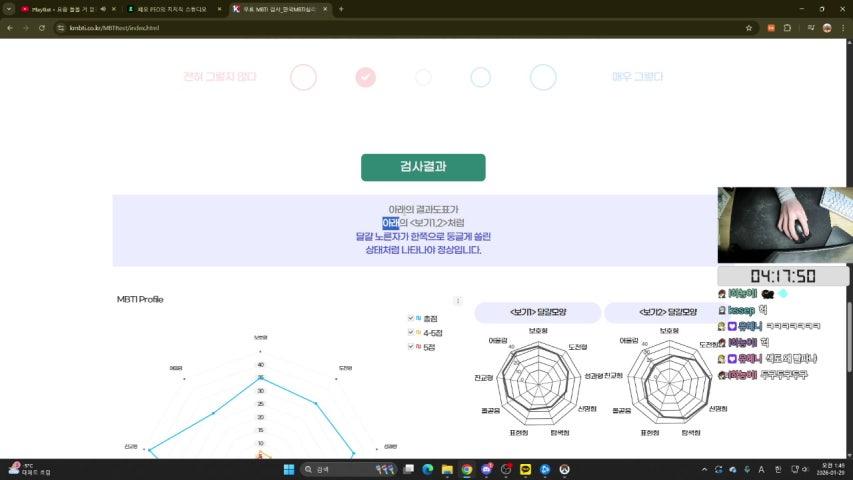Viewport: 853px width, 480px height.
Task: Click the MBTI Profile chart title
Action: 140,299
